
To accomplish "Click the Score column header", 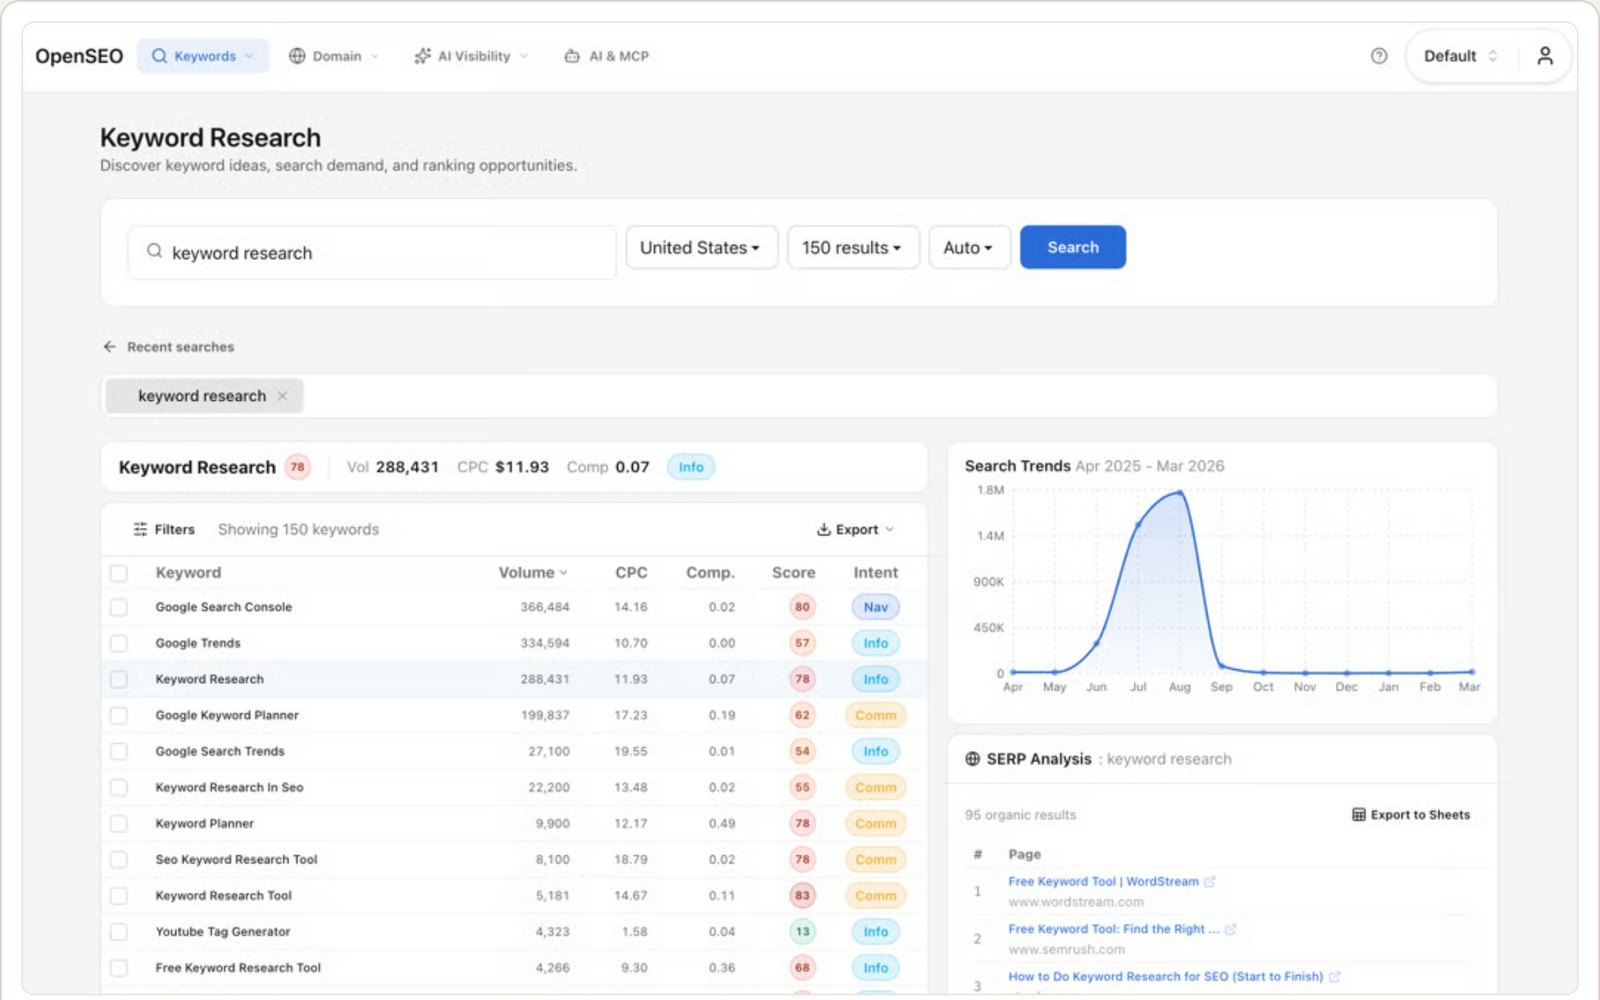I will (793, 572).
